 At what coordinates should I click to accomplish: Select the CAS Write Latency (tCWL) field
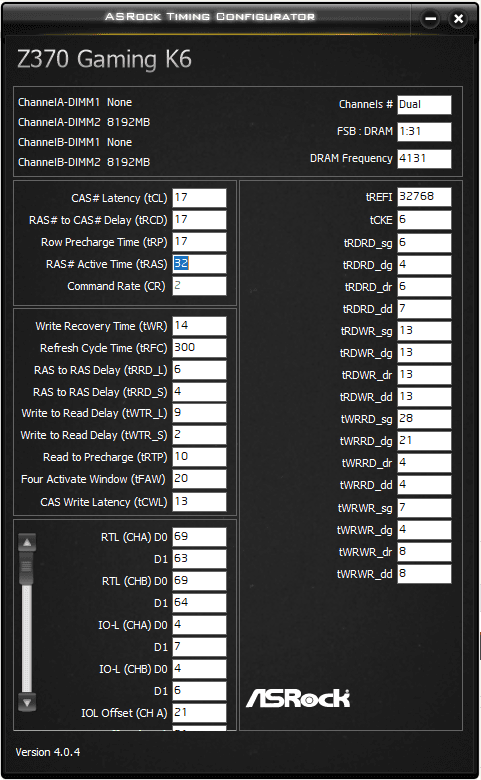point(199,501)
